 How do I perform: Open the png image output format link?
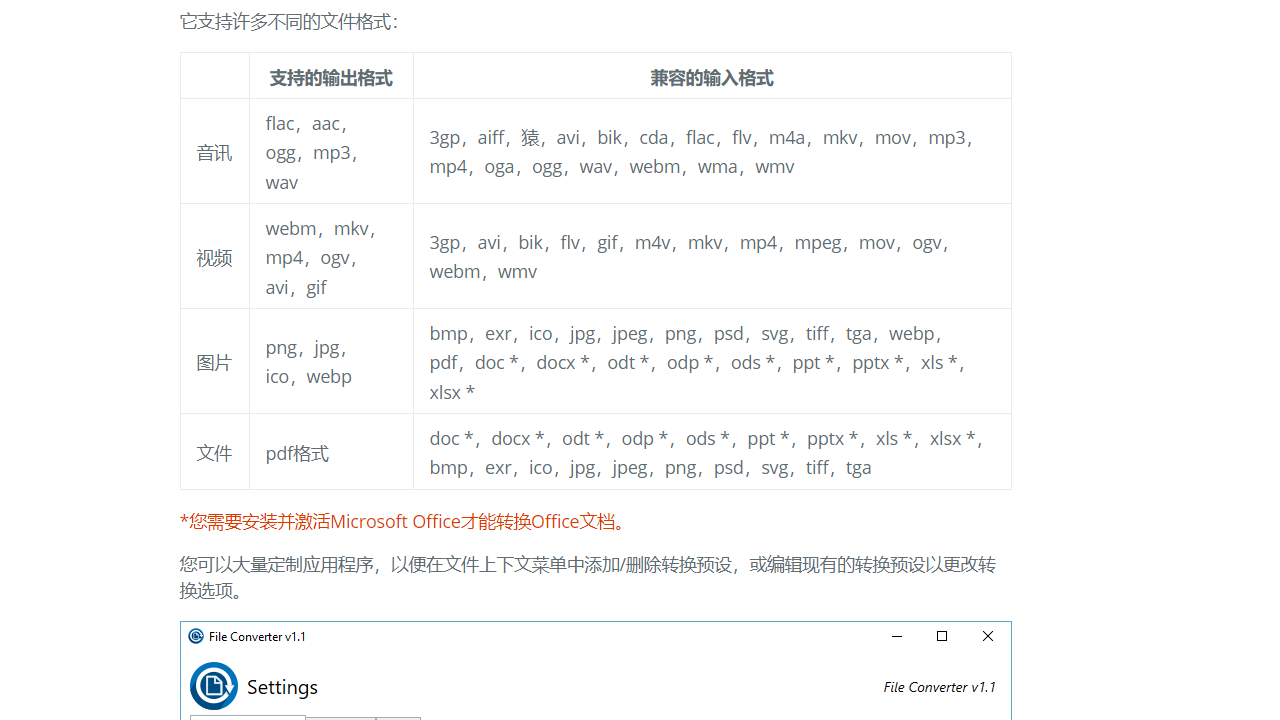[281, 347]
